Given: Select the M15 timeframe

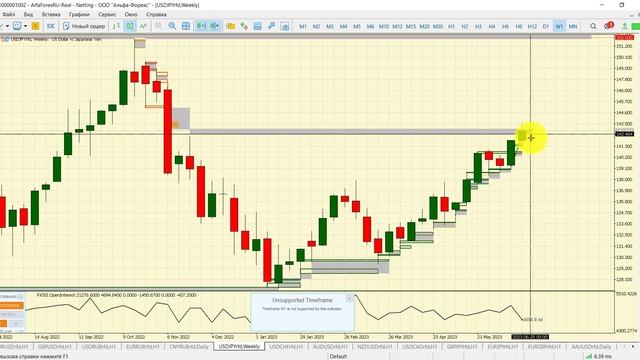Looking at the screenshot, I should 411,26.
